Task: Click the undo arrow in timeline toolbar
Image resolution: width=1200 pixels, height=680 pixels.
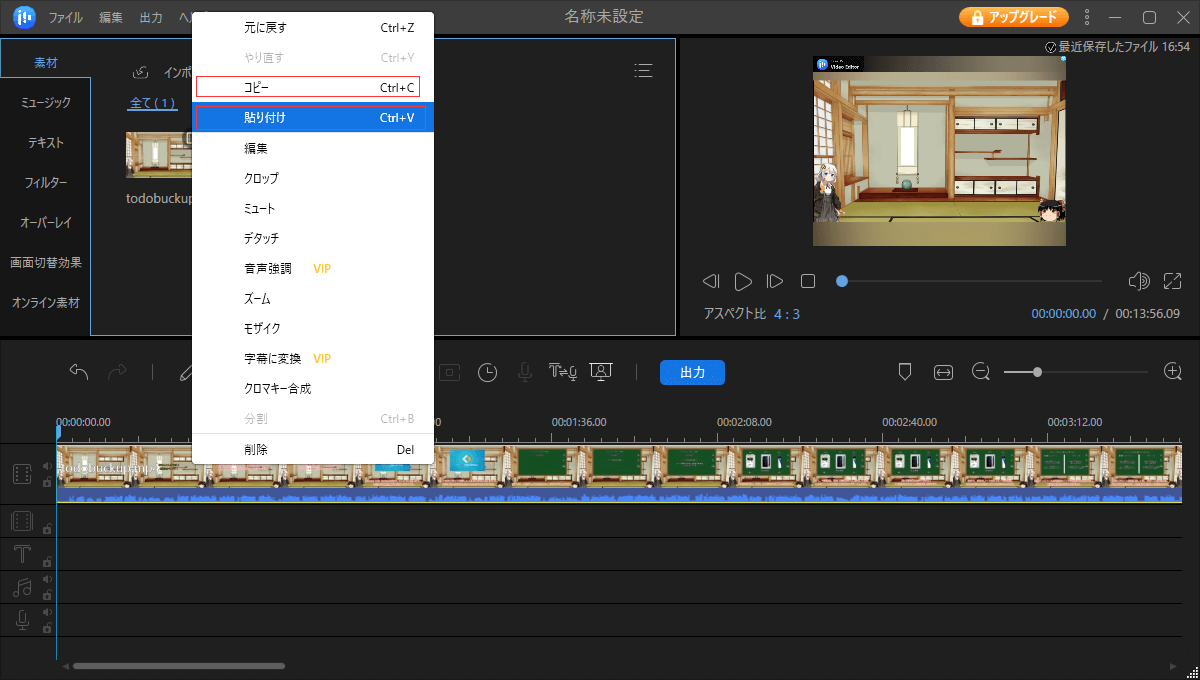Action: [79, 372]
